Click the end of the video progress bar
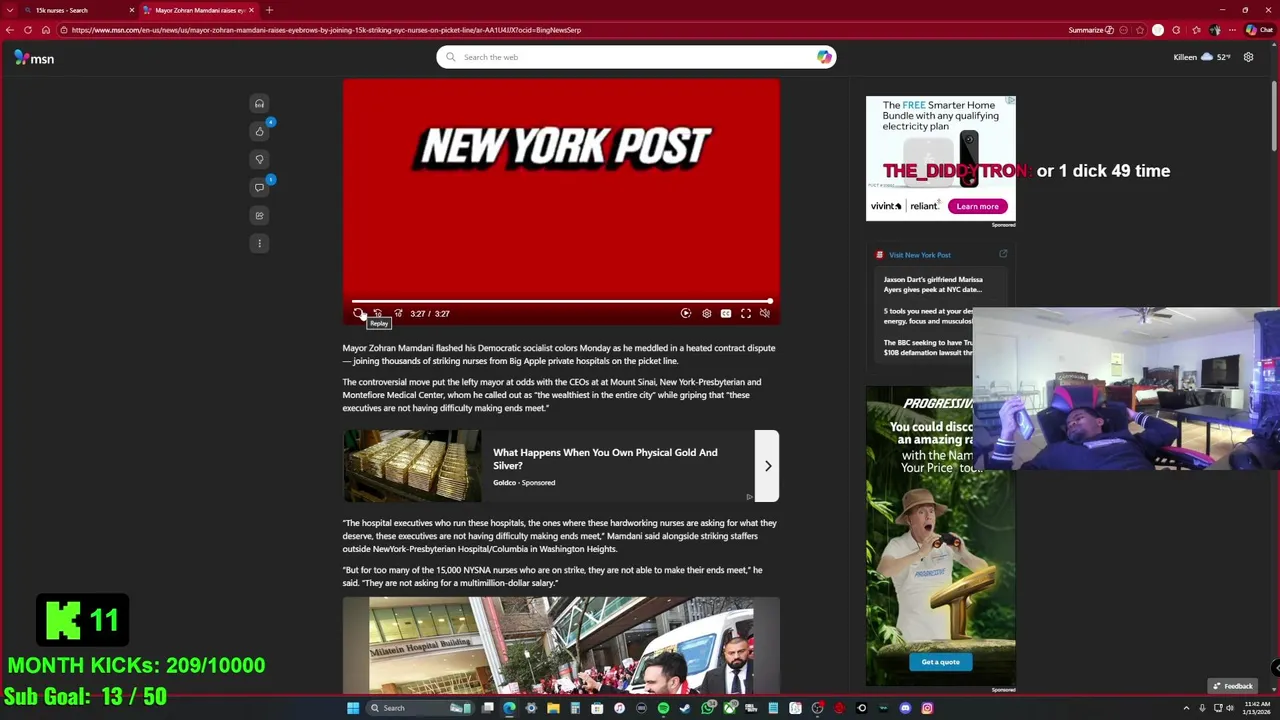The width and height of the screenshot is (1280, 720). point(770,300)
